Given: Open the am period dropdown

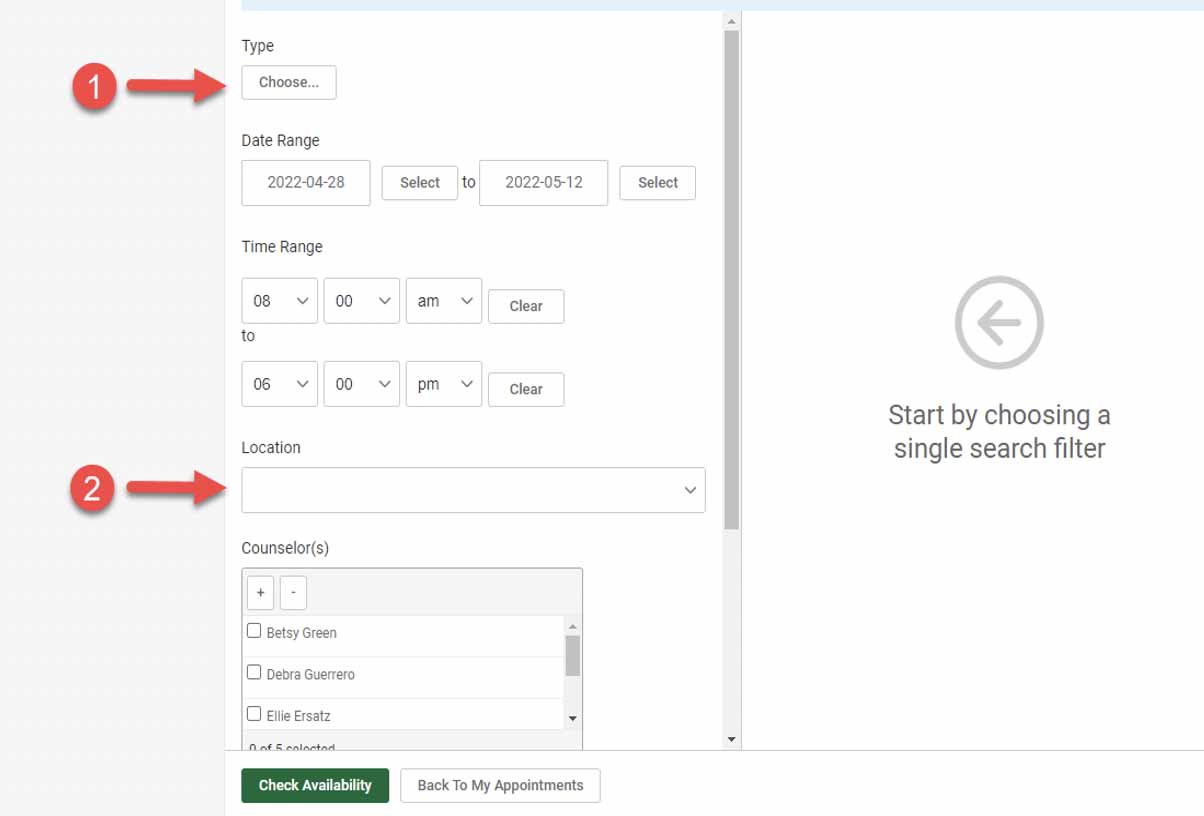Looking at the screenshot, I should [x=444, y=301].
